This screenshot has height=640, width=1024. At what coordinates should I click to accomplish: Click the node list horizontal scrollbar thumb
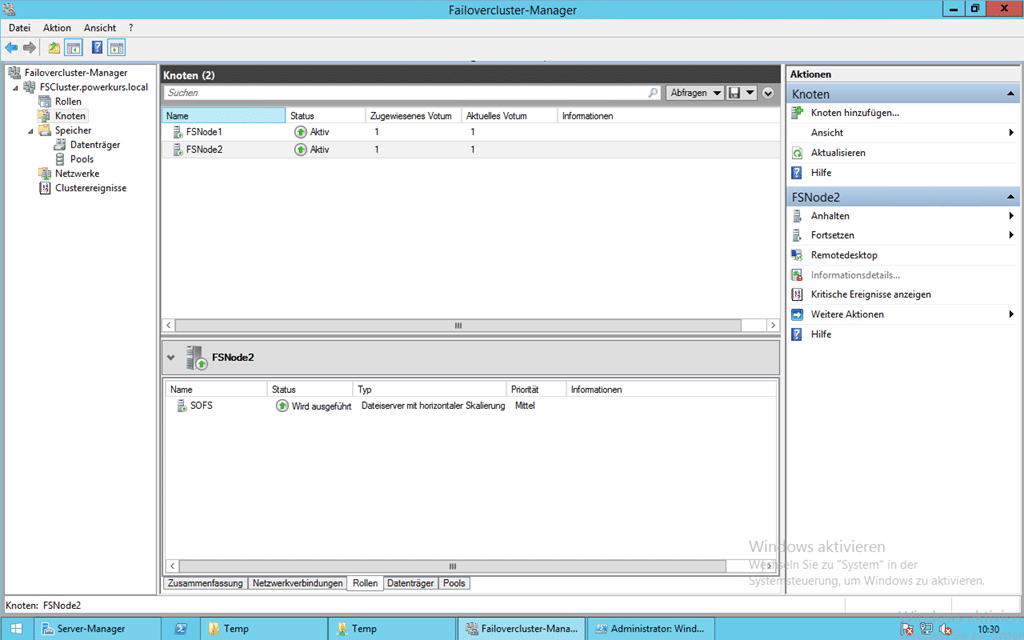(x=458, y=325)
